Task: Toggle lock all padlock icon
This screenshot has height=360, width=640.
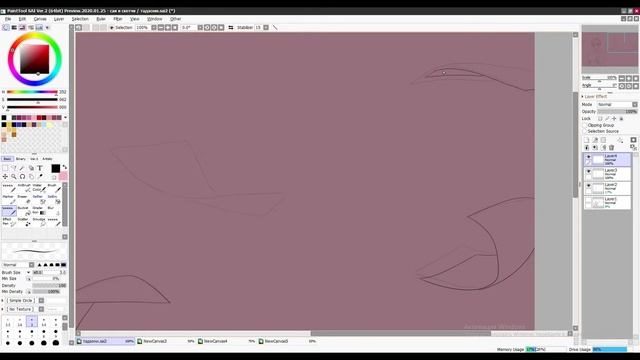Action: click(x=621, y=118)
